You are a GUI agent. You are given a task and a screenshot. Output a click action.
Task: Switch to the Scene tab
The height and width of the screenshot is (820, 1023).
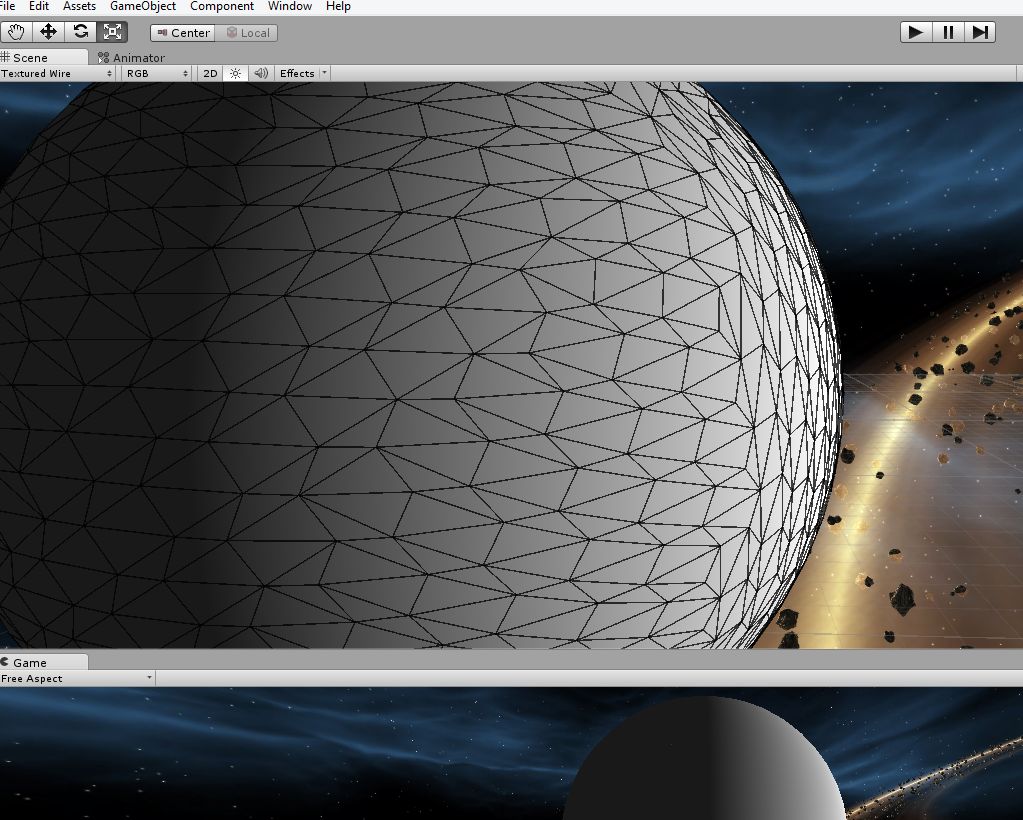(x=43, y=57)
